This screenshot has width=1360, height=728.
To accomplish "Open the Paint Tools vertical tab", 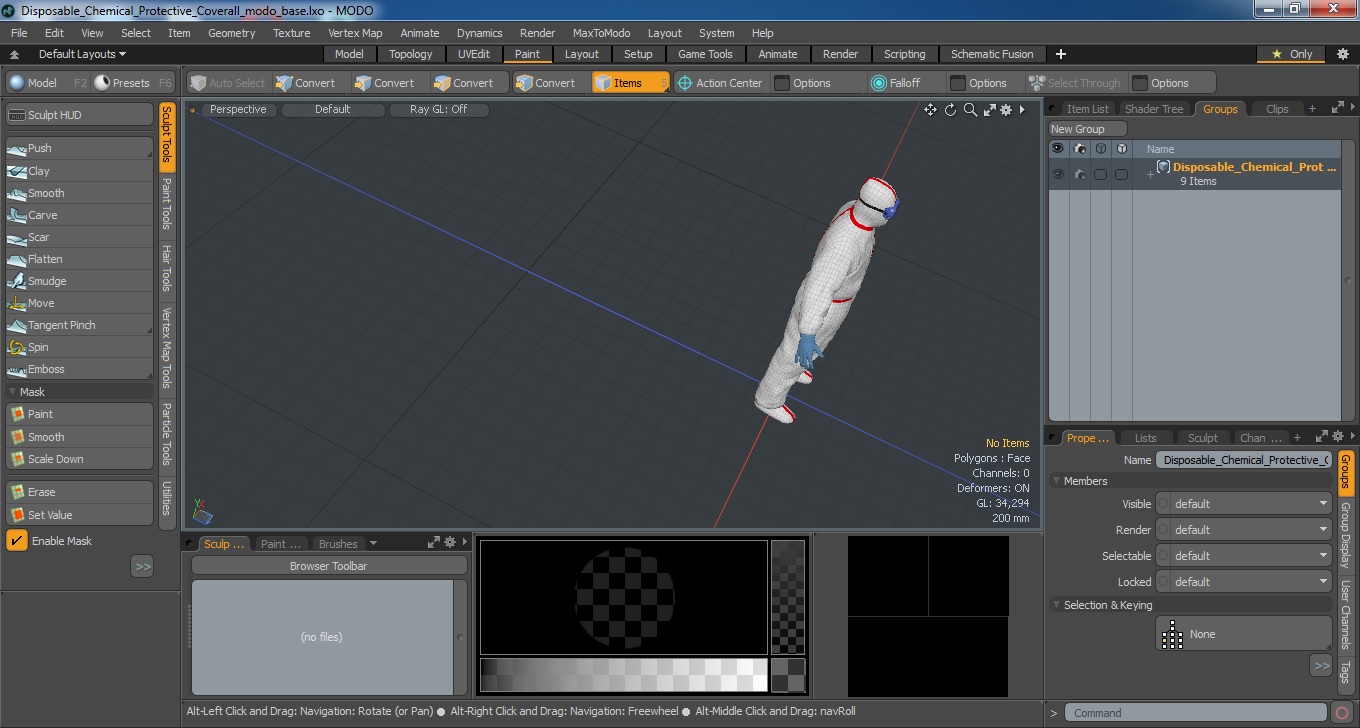I will 167,203.
